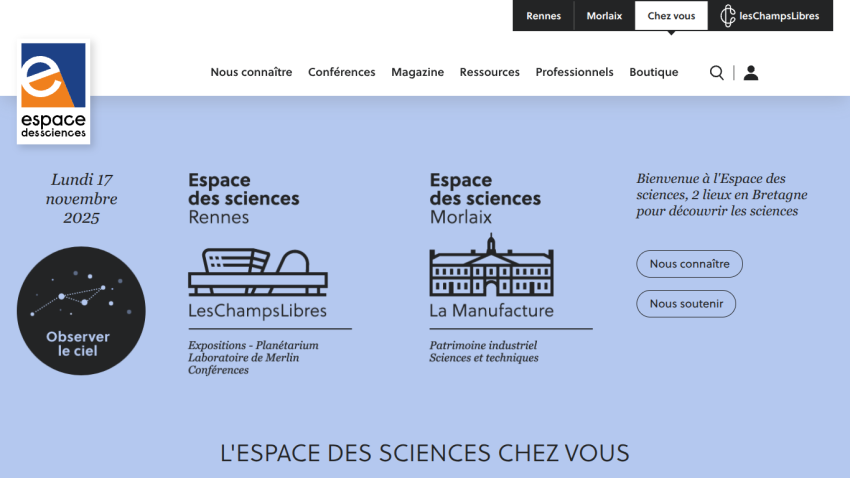Click the lesChampsLibres logo link

770,16
